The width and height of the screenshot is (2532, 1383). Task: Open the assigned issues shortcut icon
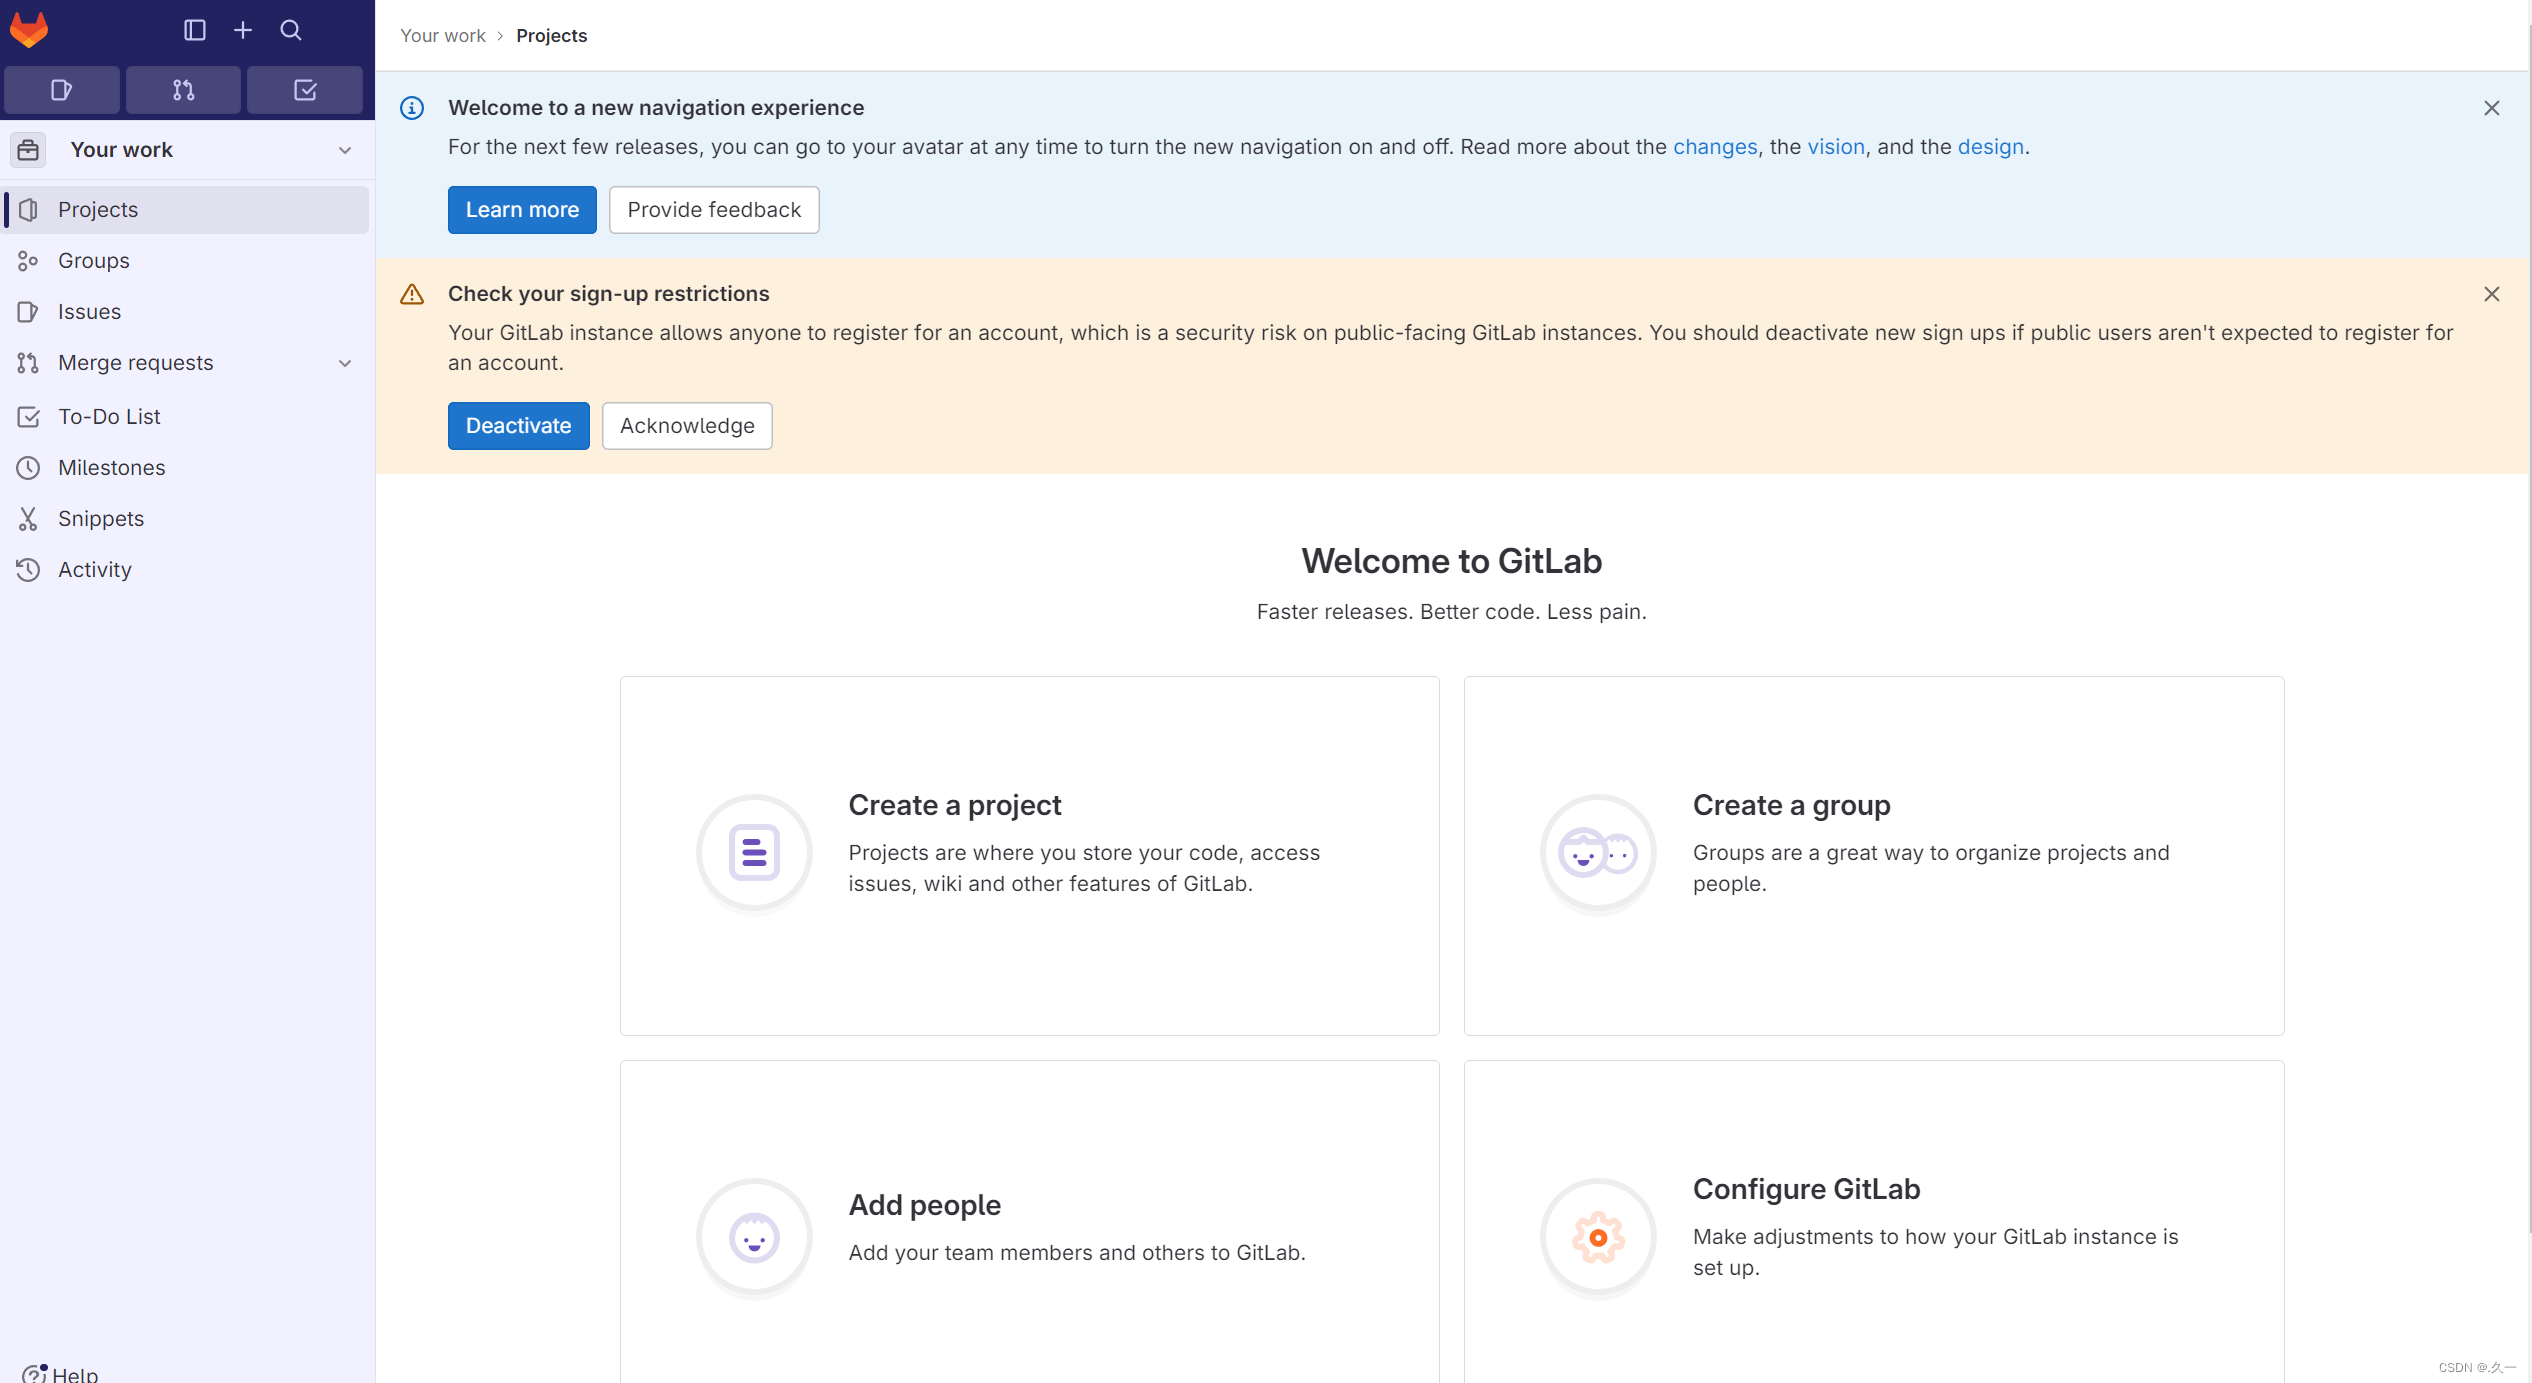(x=62, y=90)
